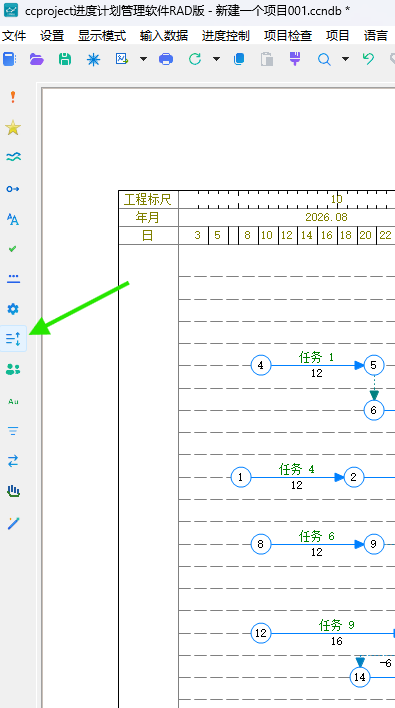395x708 pixels.
Task: Click the 任务 6 task label
Action: pyautogui.click(x=316, y=536)
